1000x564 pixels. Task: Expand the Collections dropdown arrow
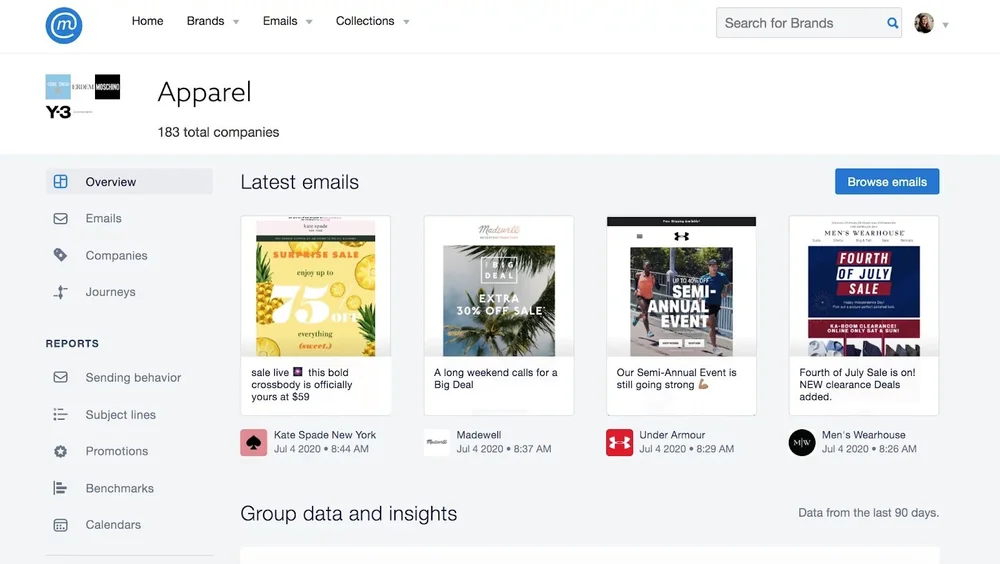[406, 22]
